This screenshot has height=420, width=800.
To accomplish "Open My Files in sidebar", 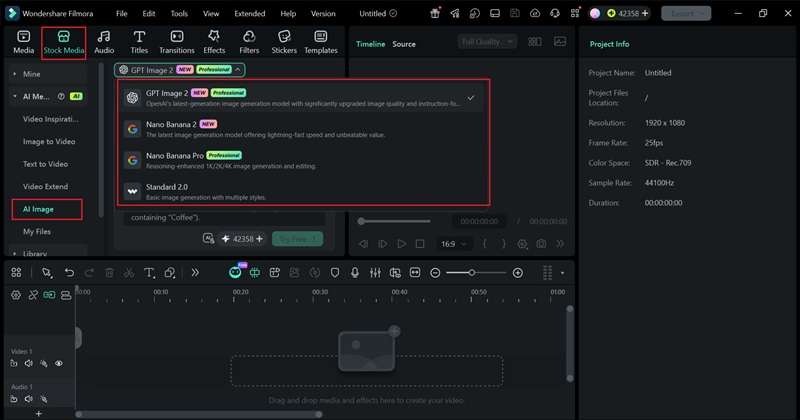I will pyautogui.click(x=37, y=231).
